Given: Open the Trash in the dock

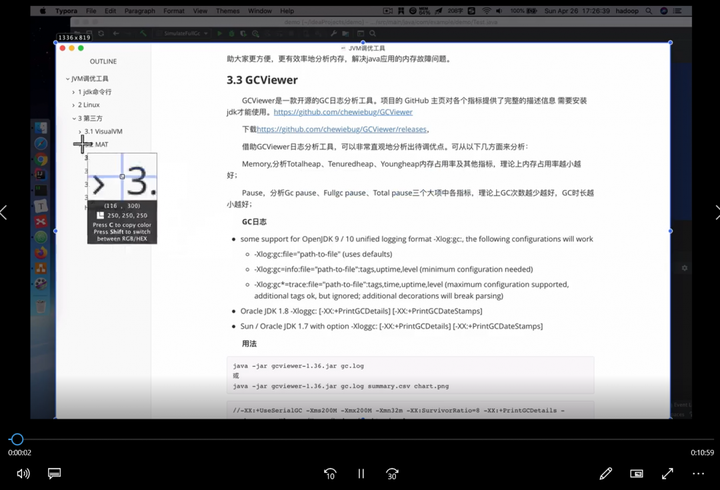Looking at the screenshot, I should click(x=41, y=306).
